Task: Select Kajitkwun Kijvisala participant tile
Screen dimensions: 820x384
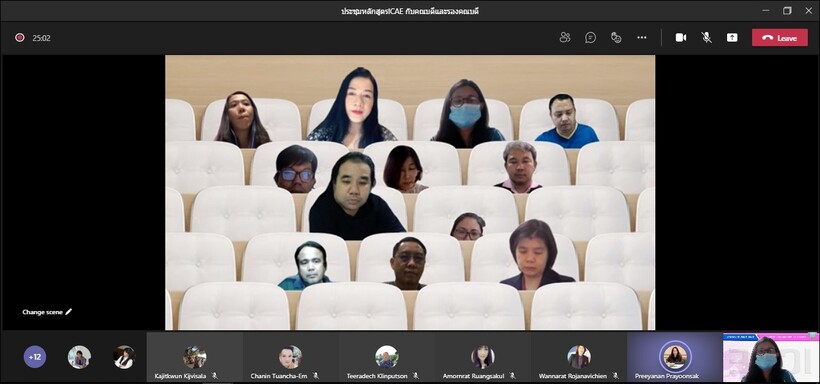Action: tap(195, 357)
